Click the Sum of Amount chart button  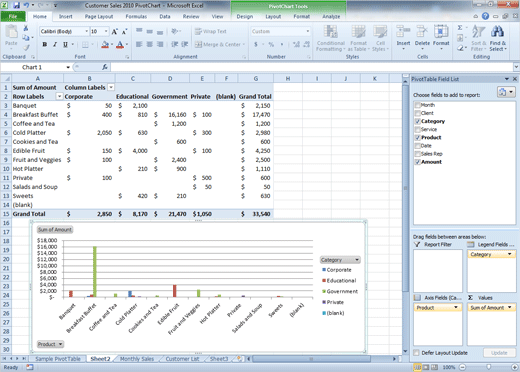pyautogui.click(x=55, y=230)
